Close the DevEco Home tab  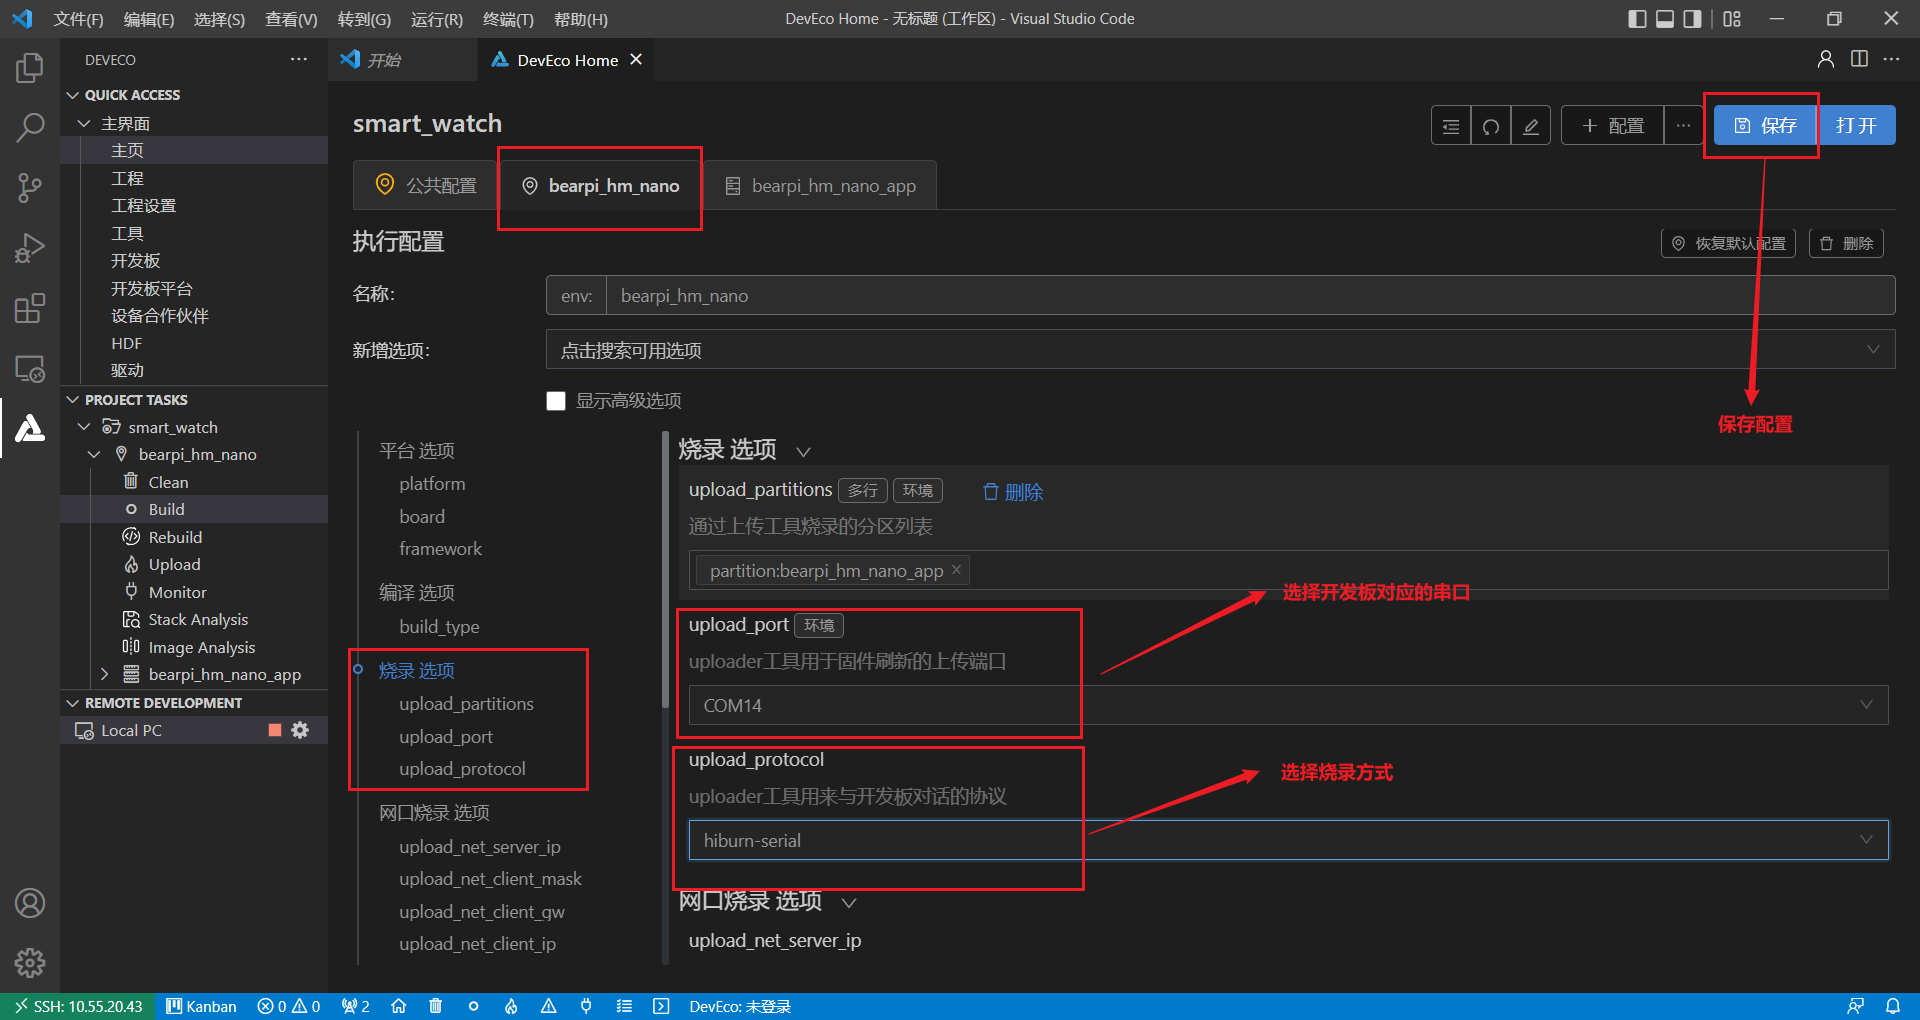[x=636, y=60]
